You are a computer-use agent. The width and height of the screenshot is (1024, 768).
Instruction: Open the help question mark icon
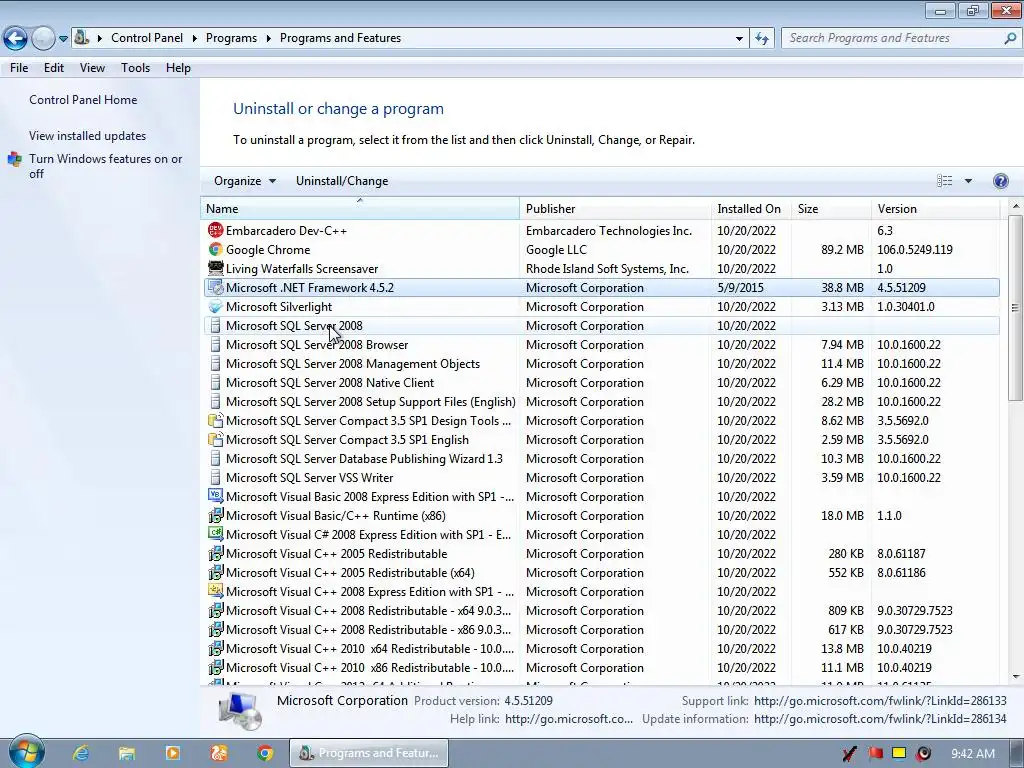1000,181
